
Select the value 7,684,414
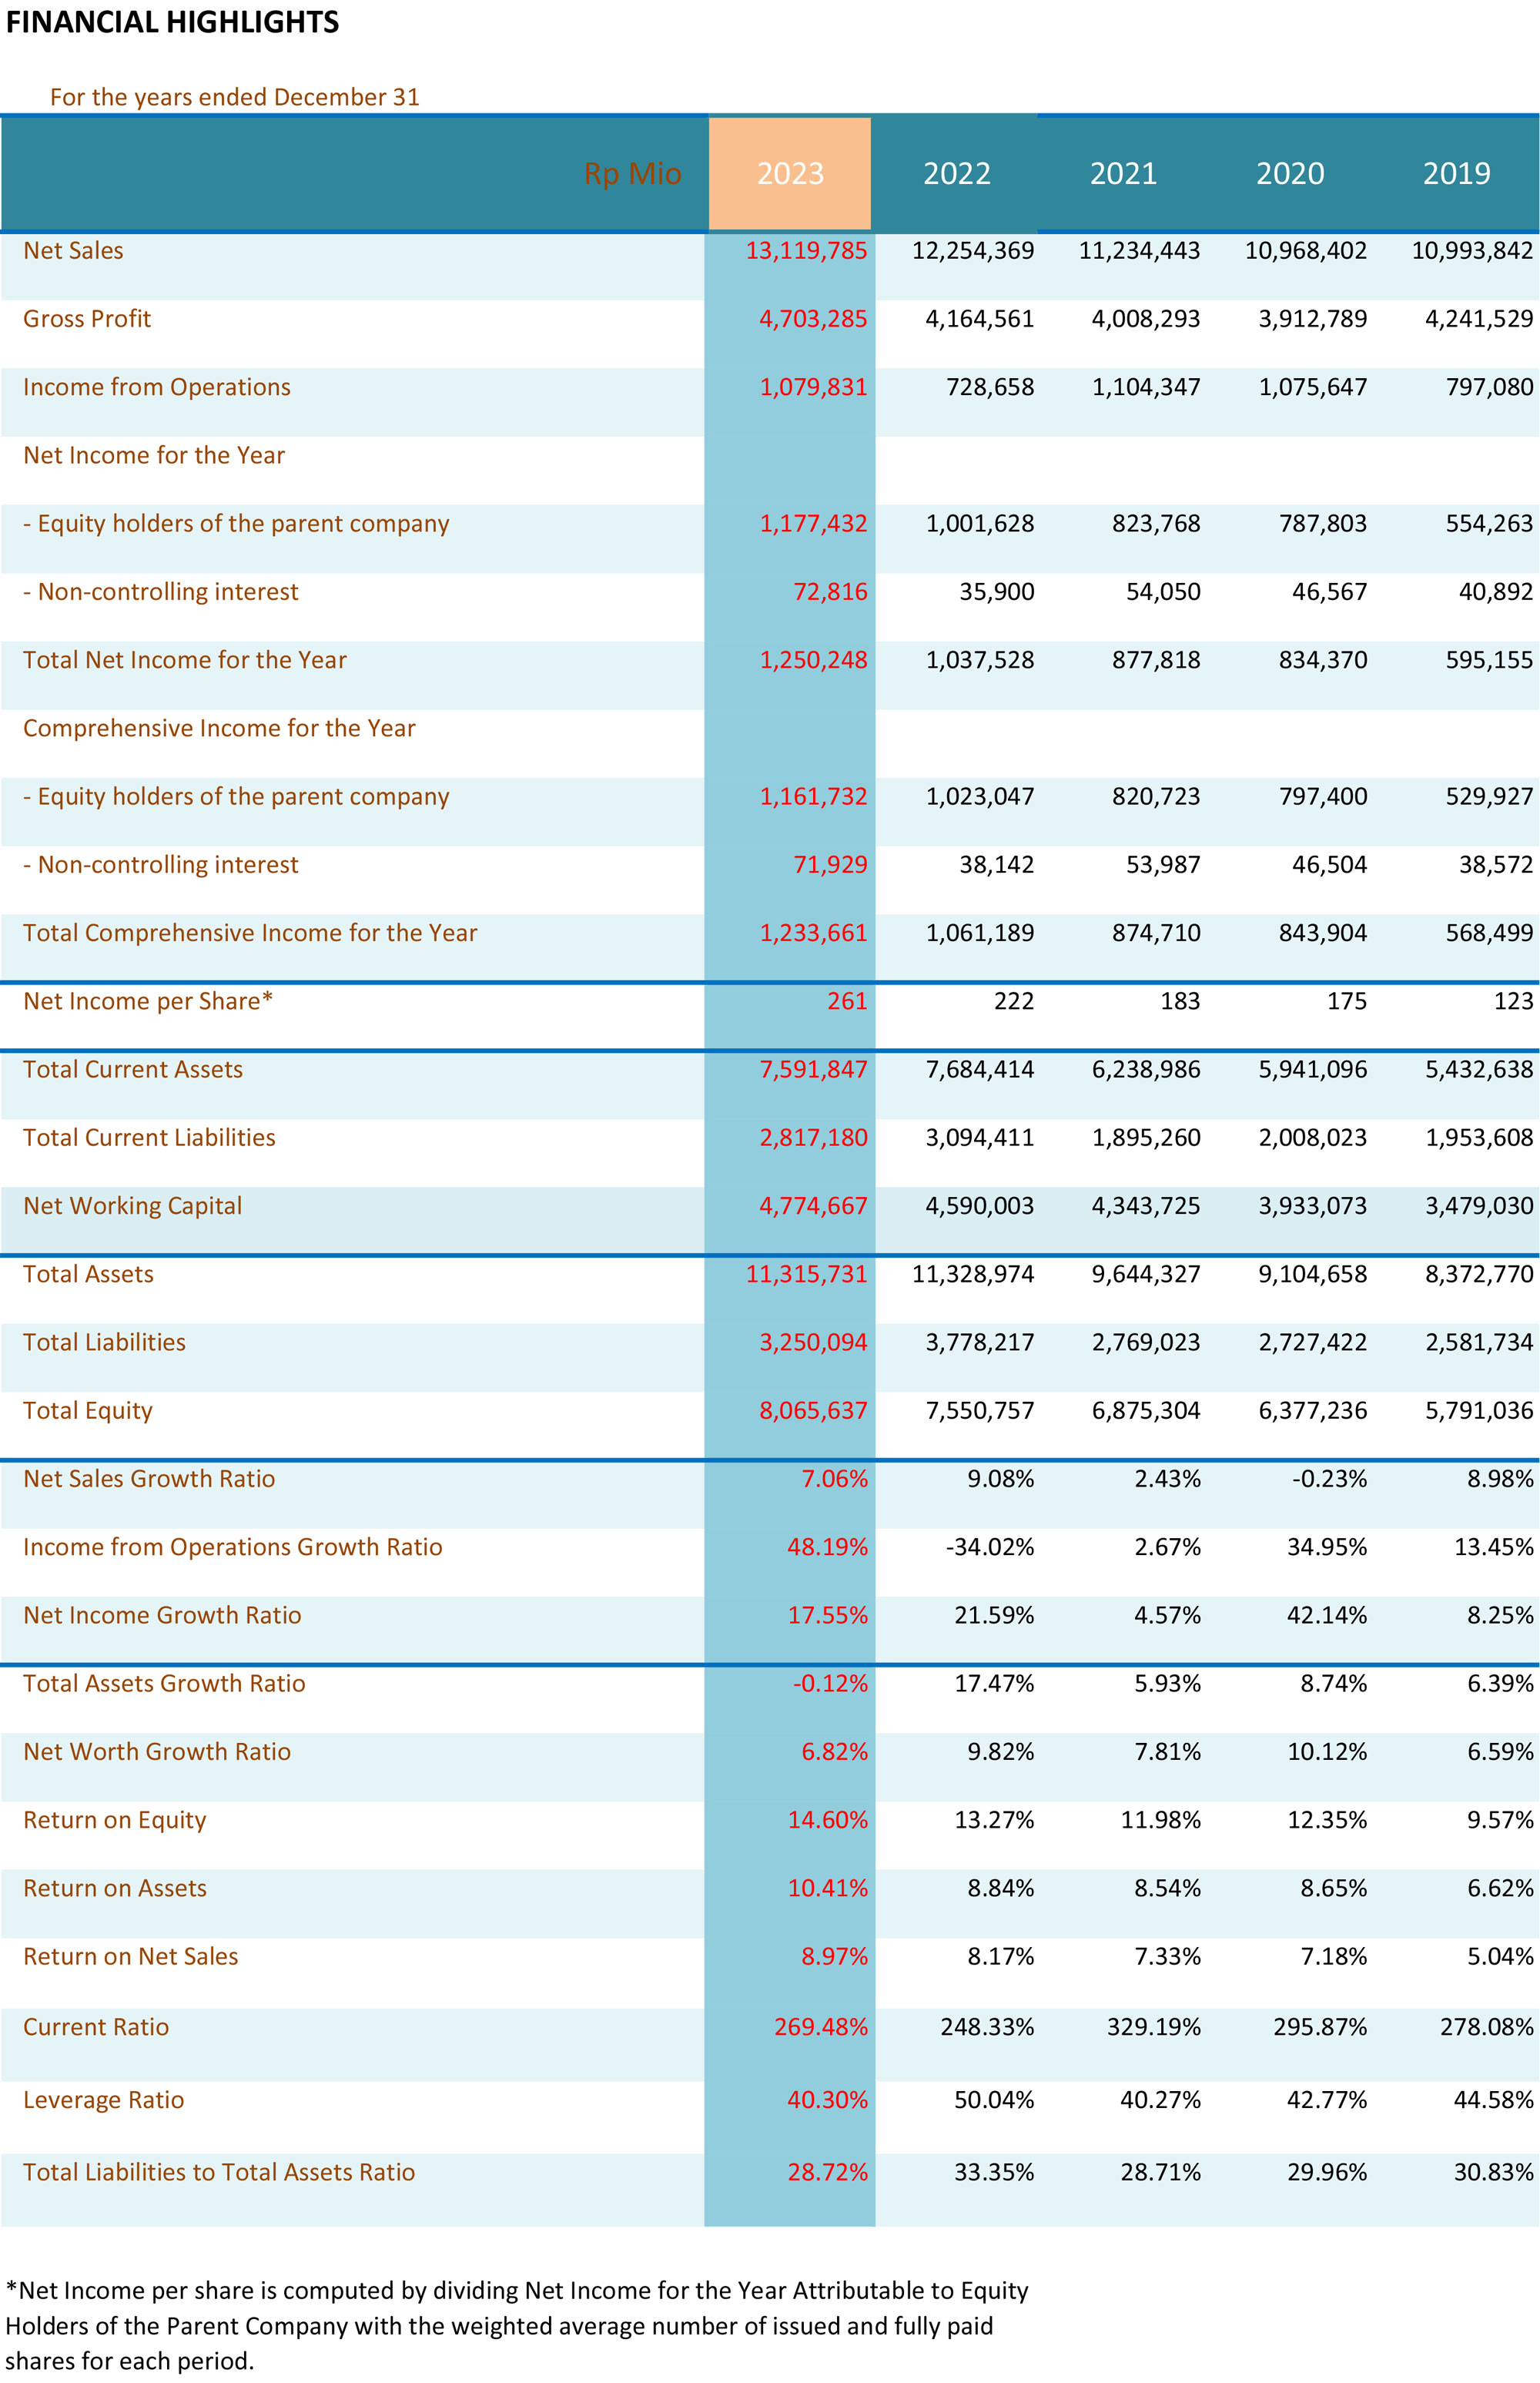979,1069
